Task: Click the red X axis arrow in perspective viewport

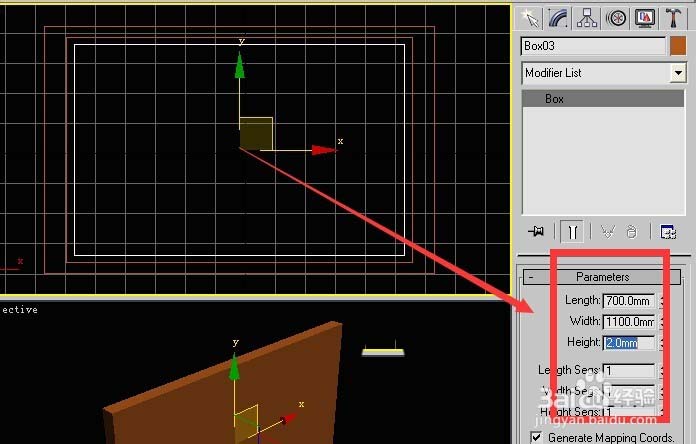Action: [x=289, y=418]
